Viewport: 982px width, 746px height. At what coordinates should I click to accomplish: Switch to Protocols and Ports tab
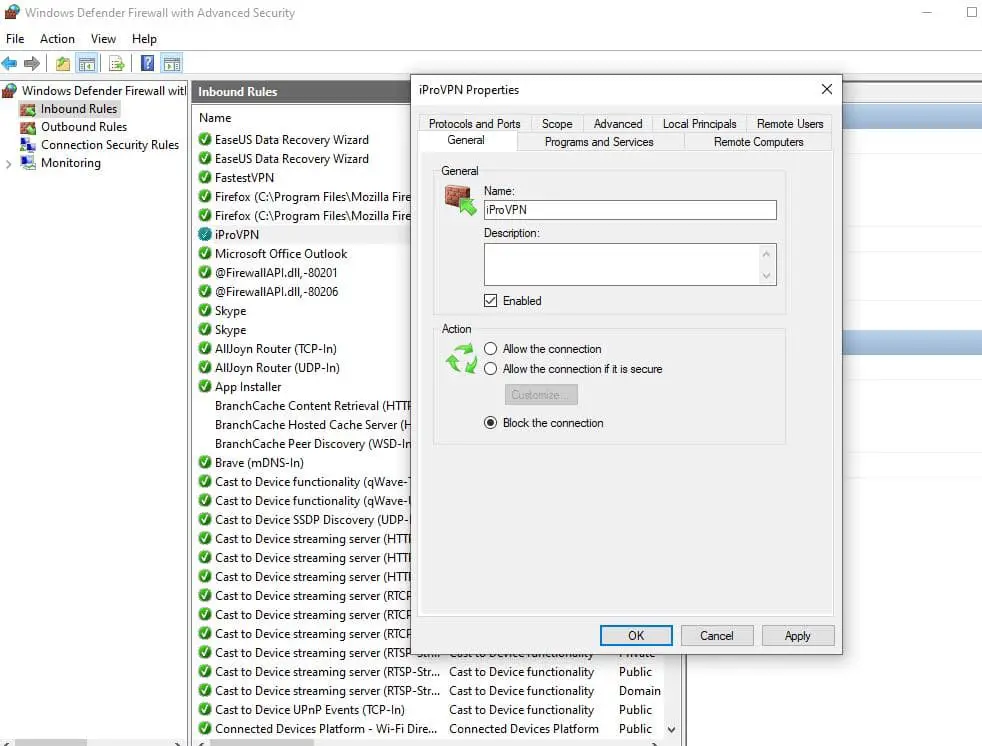pyautogui.click(x=474, y=124)
